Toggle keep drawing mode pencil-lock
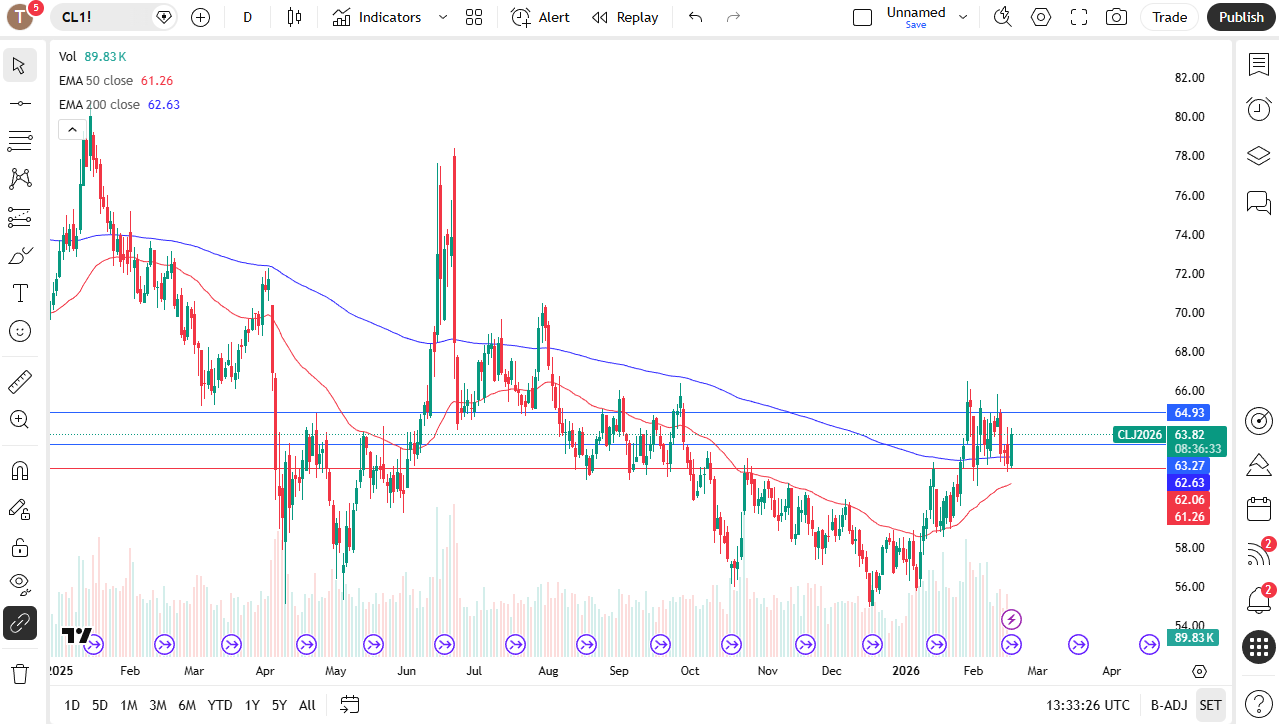The height and width of the screenshot is (724, 1279). coord(19,509)
